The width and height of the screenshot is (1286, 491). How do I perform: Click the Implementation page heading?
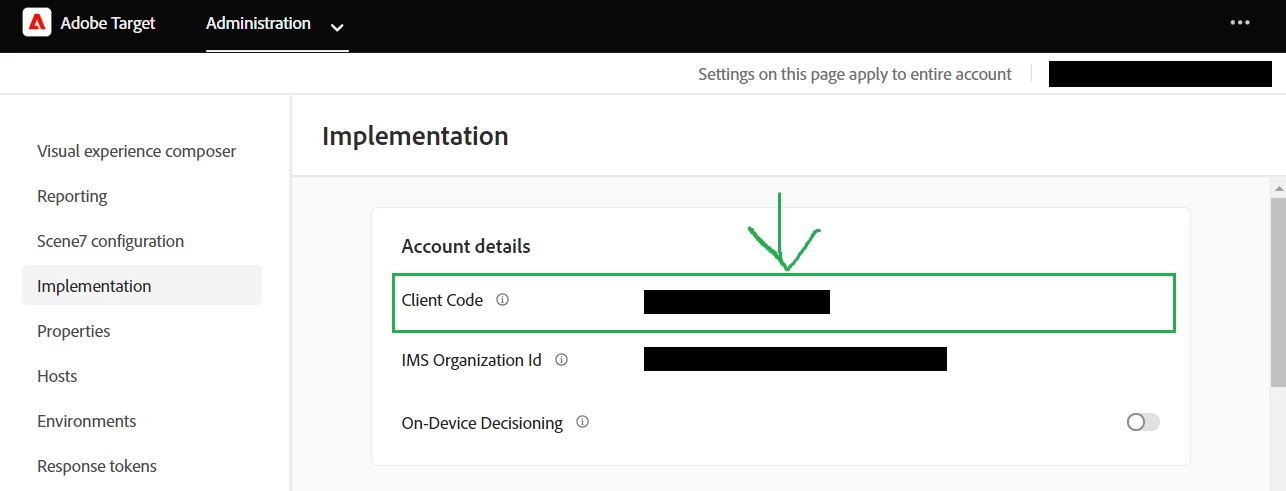pos(415,136)
